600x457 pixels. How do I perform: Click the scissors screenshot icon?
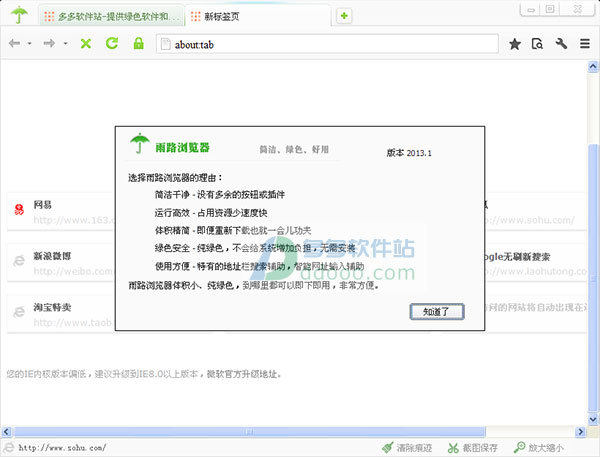pyautogui.click(x=453, y=447)
